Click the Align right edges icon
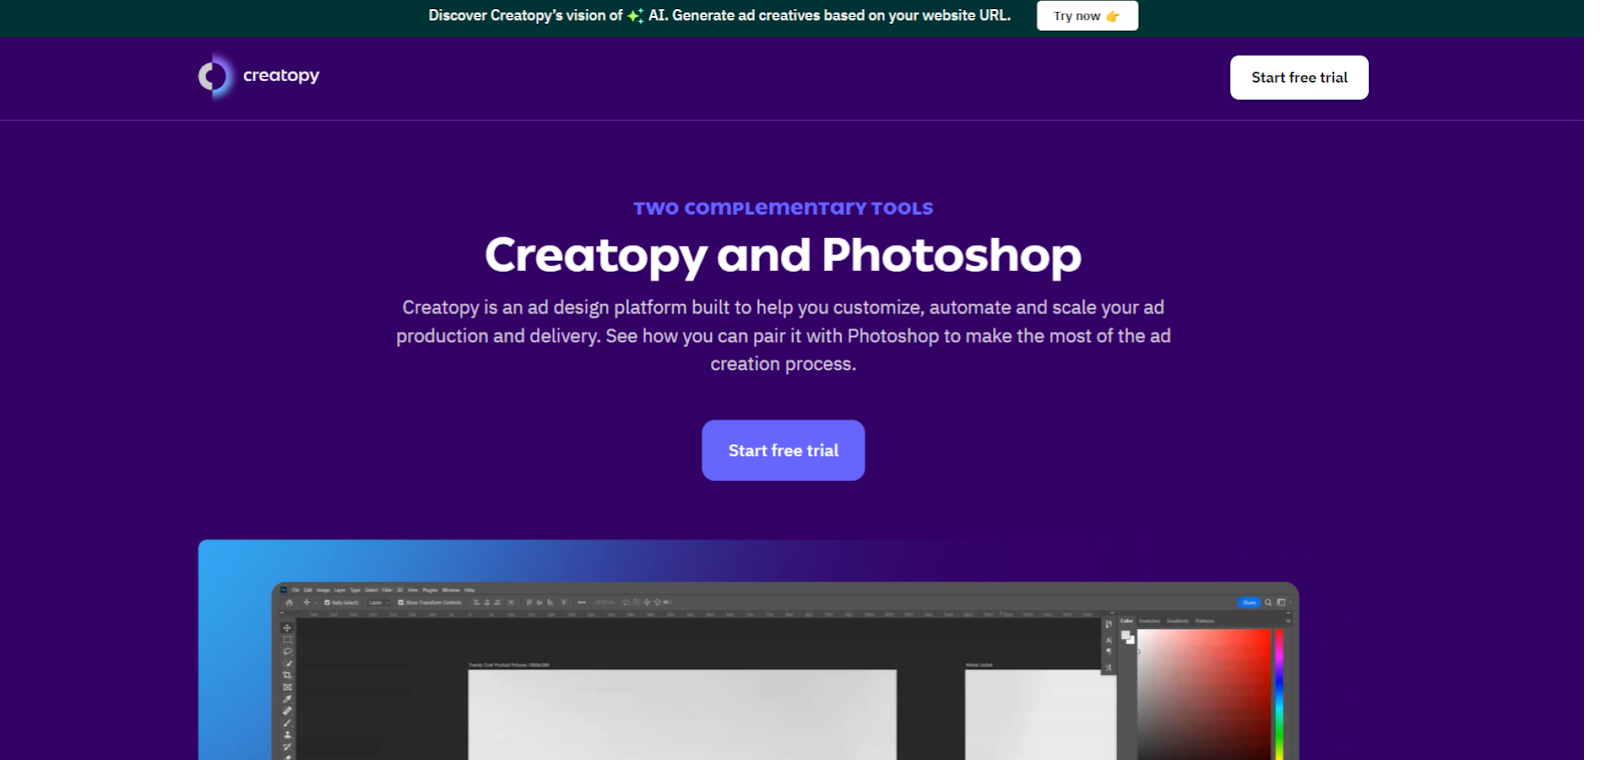The height and width of the screenshot is (760, 1600). click(x=497, y=602)
